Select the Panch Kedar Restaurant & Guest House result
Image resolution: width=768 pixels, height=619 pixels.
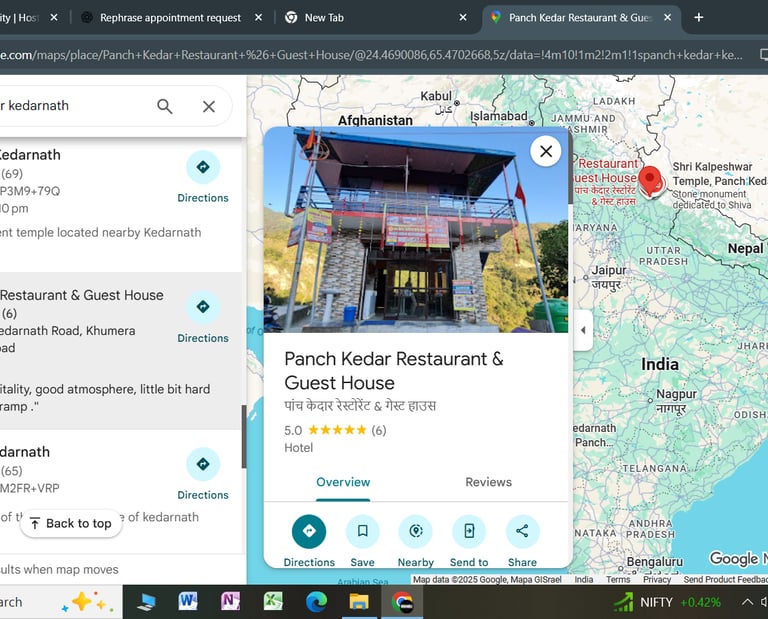click(x=120, y=351)
